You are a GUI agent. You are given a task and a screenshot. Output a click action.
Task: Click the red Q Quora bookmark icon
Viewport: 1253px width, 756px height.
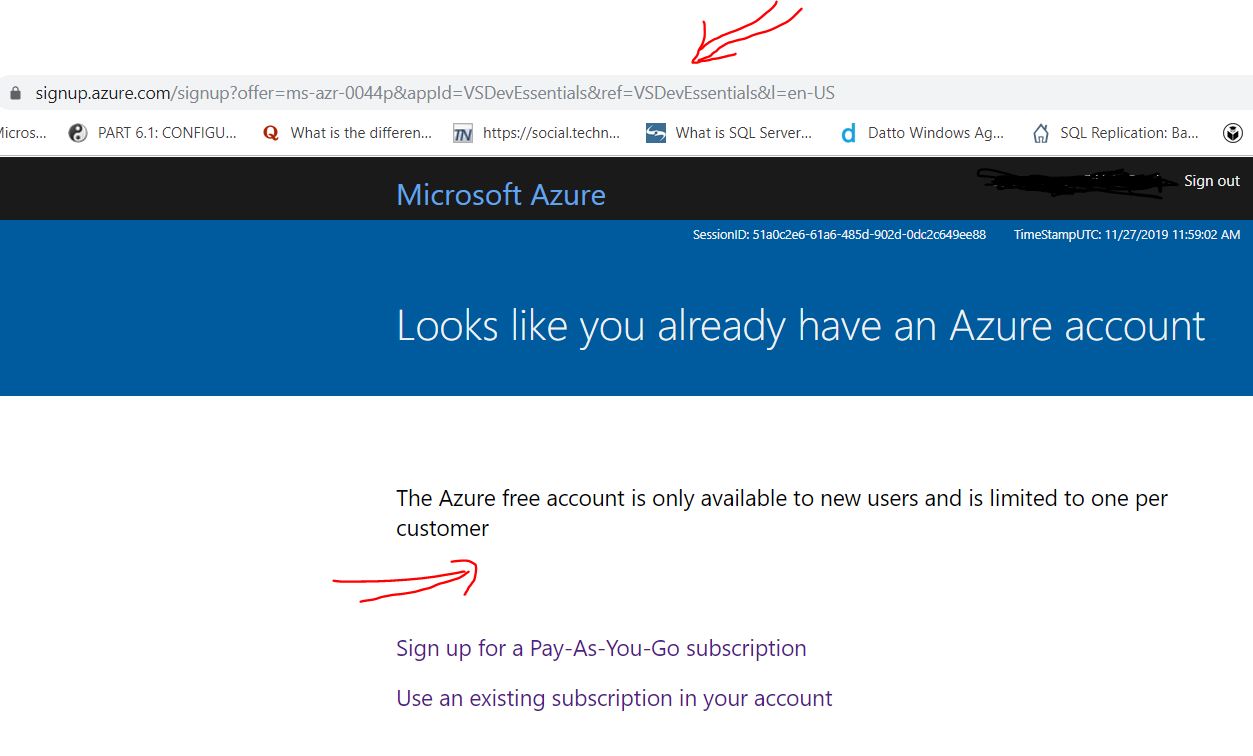(270, 133)
